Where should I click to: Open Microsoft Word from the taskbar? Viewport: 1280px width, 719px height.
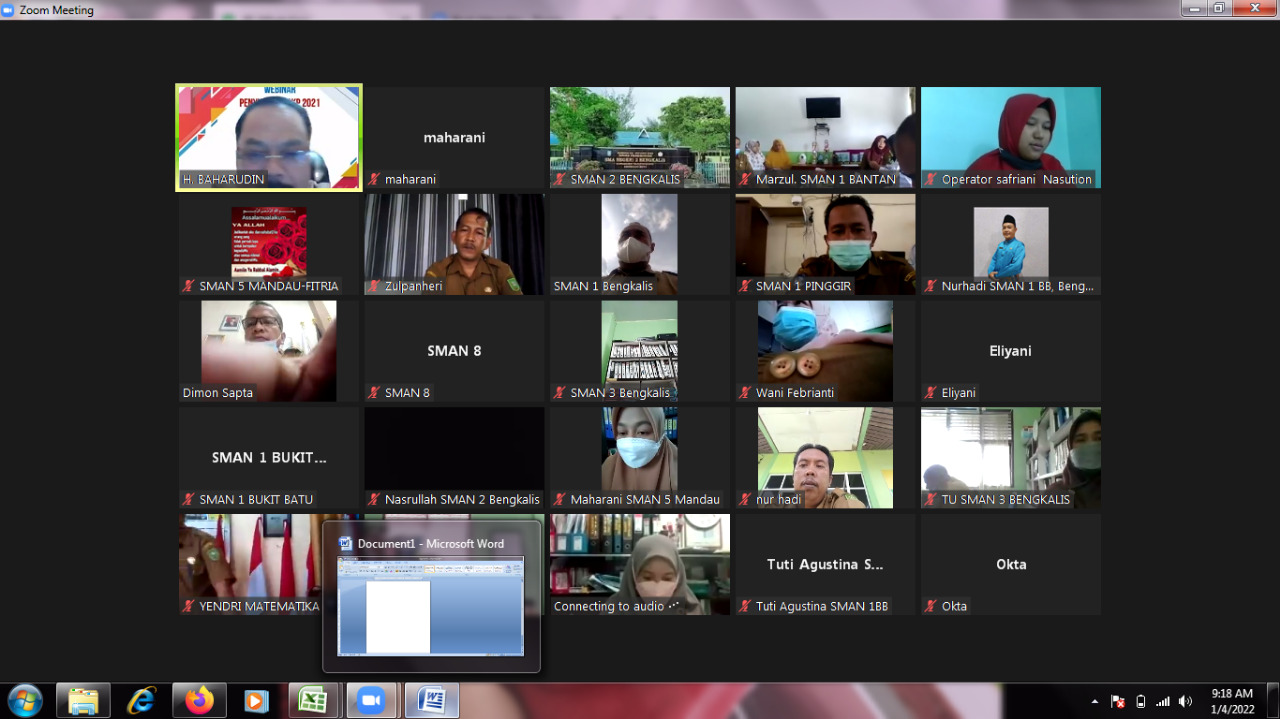tap(432, 701)
